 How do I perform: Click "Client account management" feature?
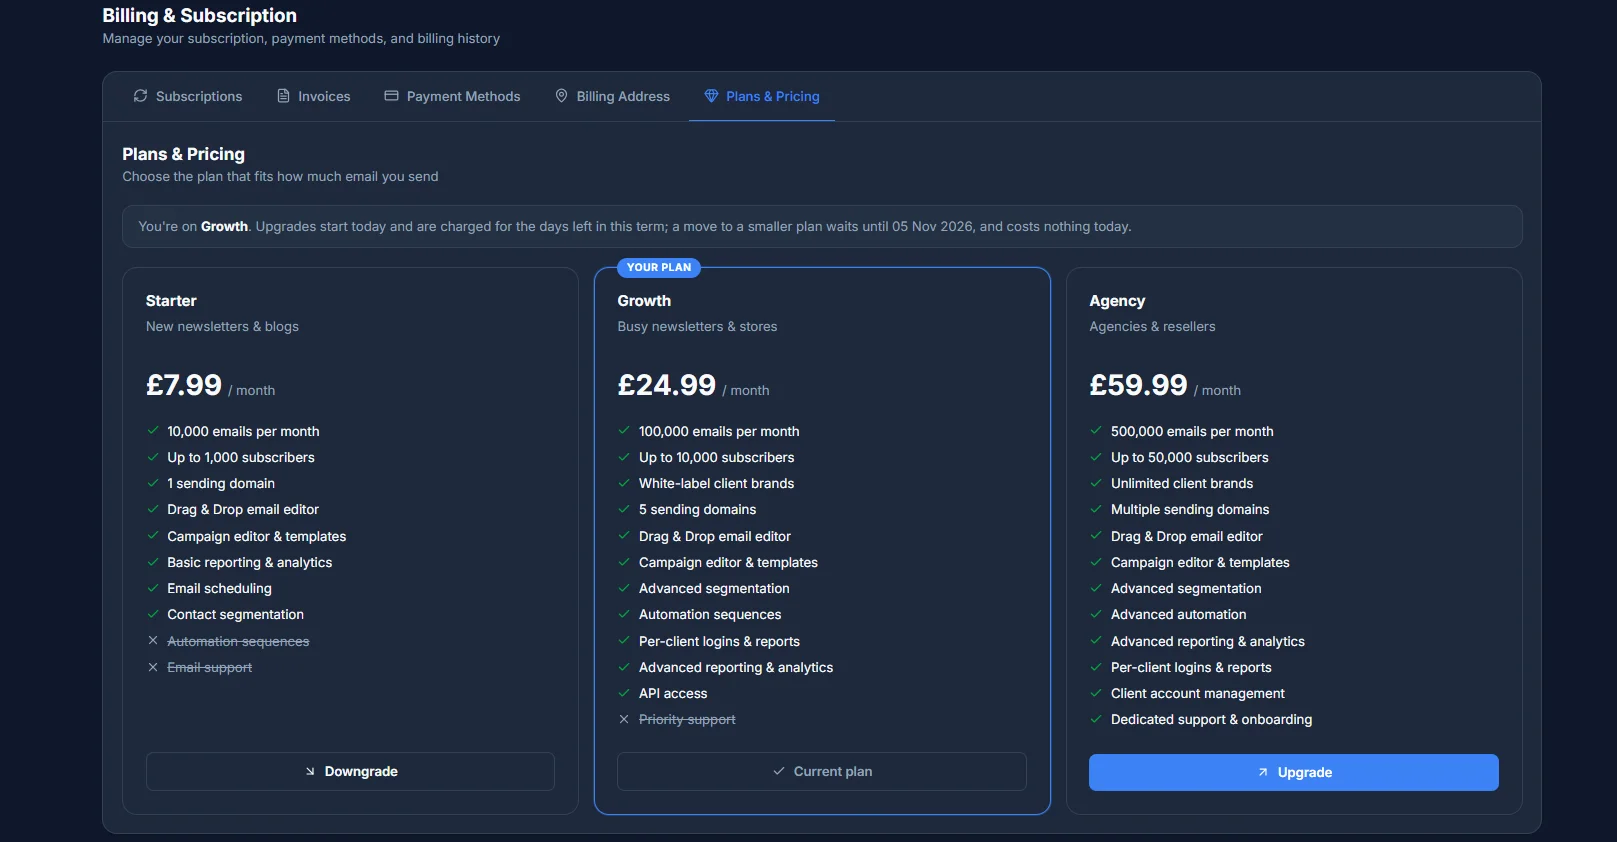coord(1198,694)
